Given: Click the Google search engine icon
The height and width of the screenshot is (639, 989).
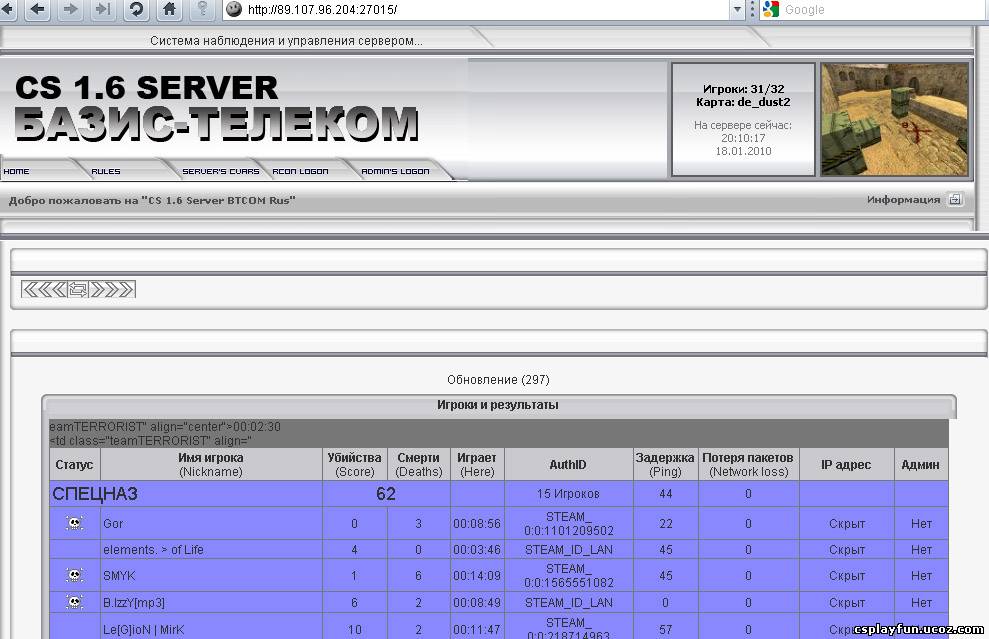Looking at the screenshot, I should [x=771, y=9].
